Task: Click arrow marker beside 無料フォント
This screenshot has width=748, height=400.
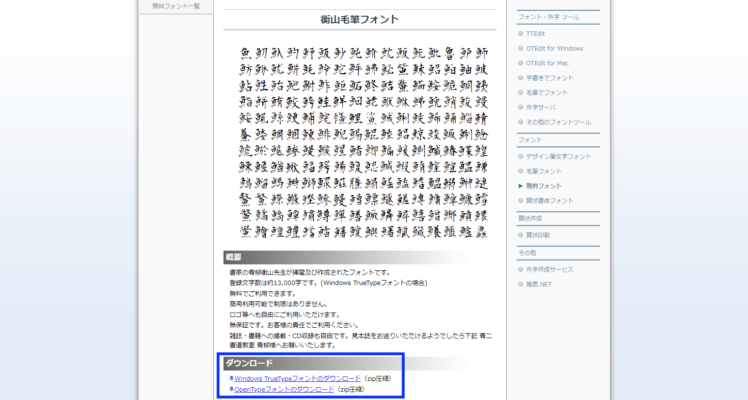Action: pyautogui.click(x=521, y=186)
